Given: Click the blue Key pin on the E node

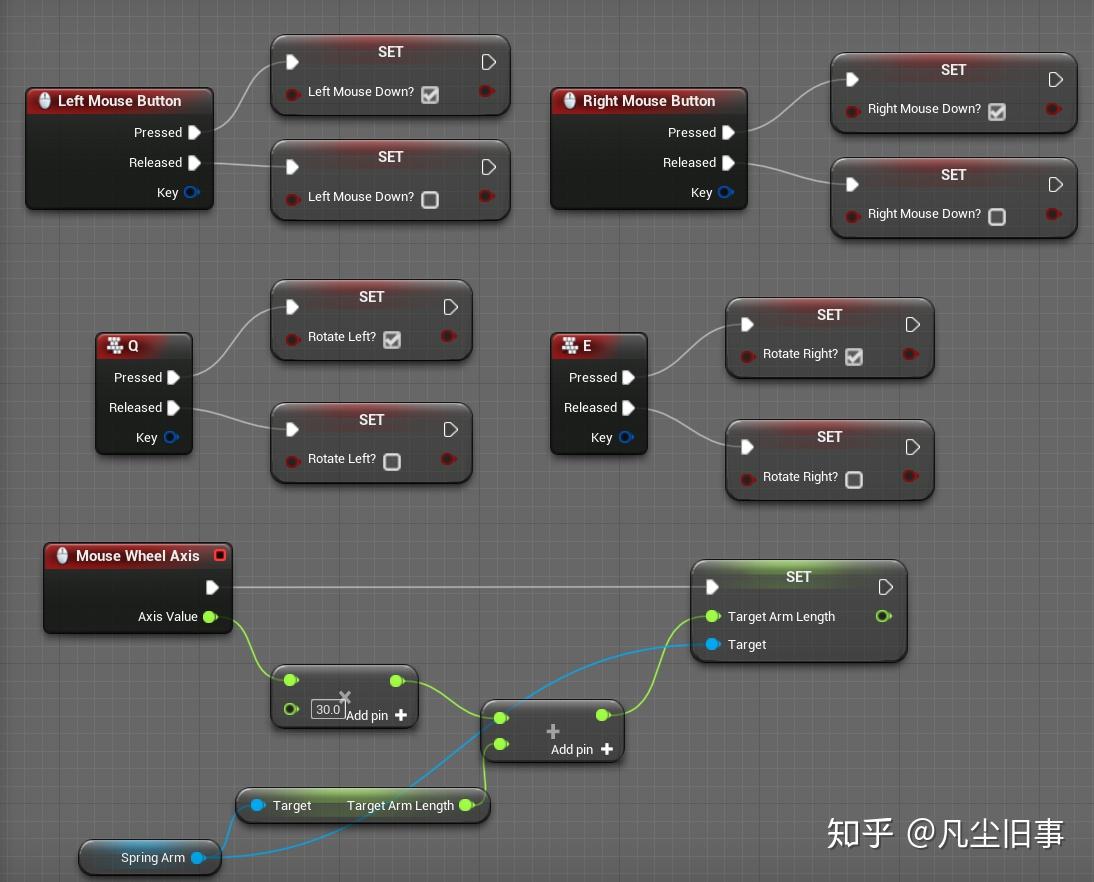Looking at the screenshot, I should pos(625,437).
